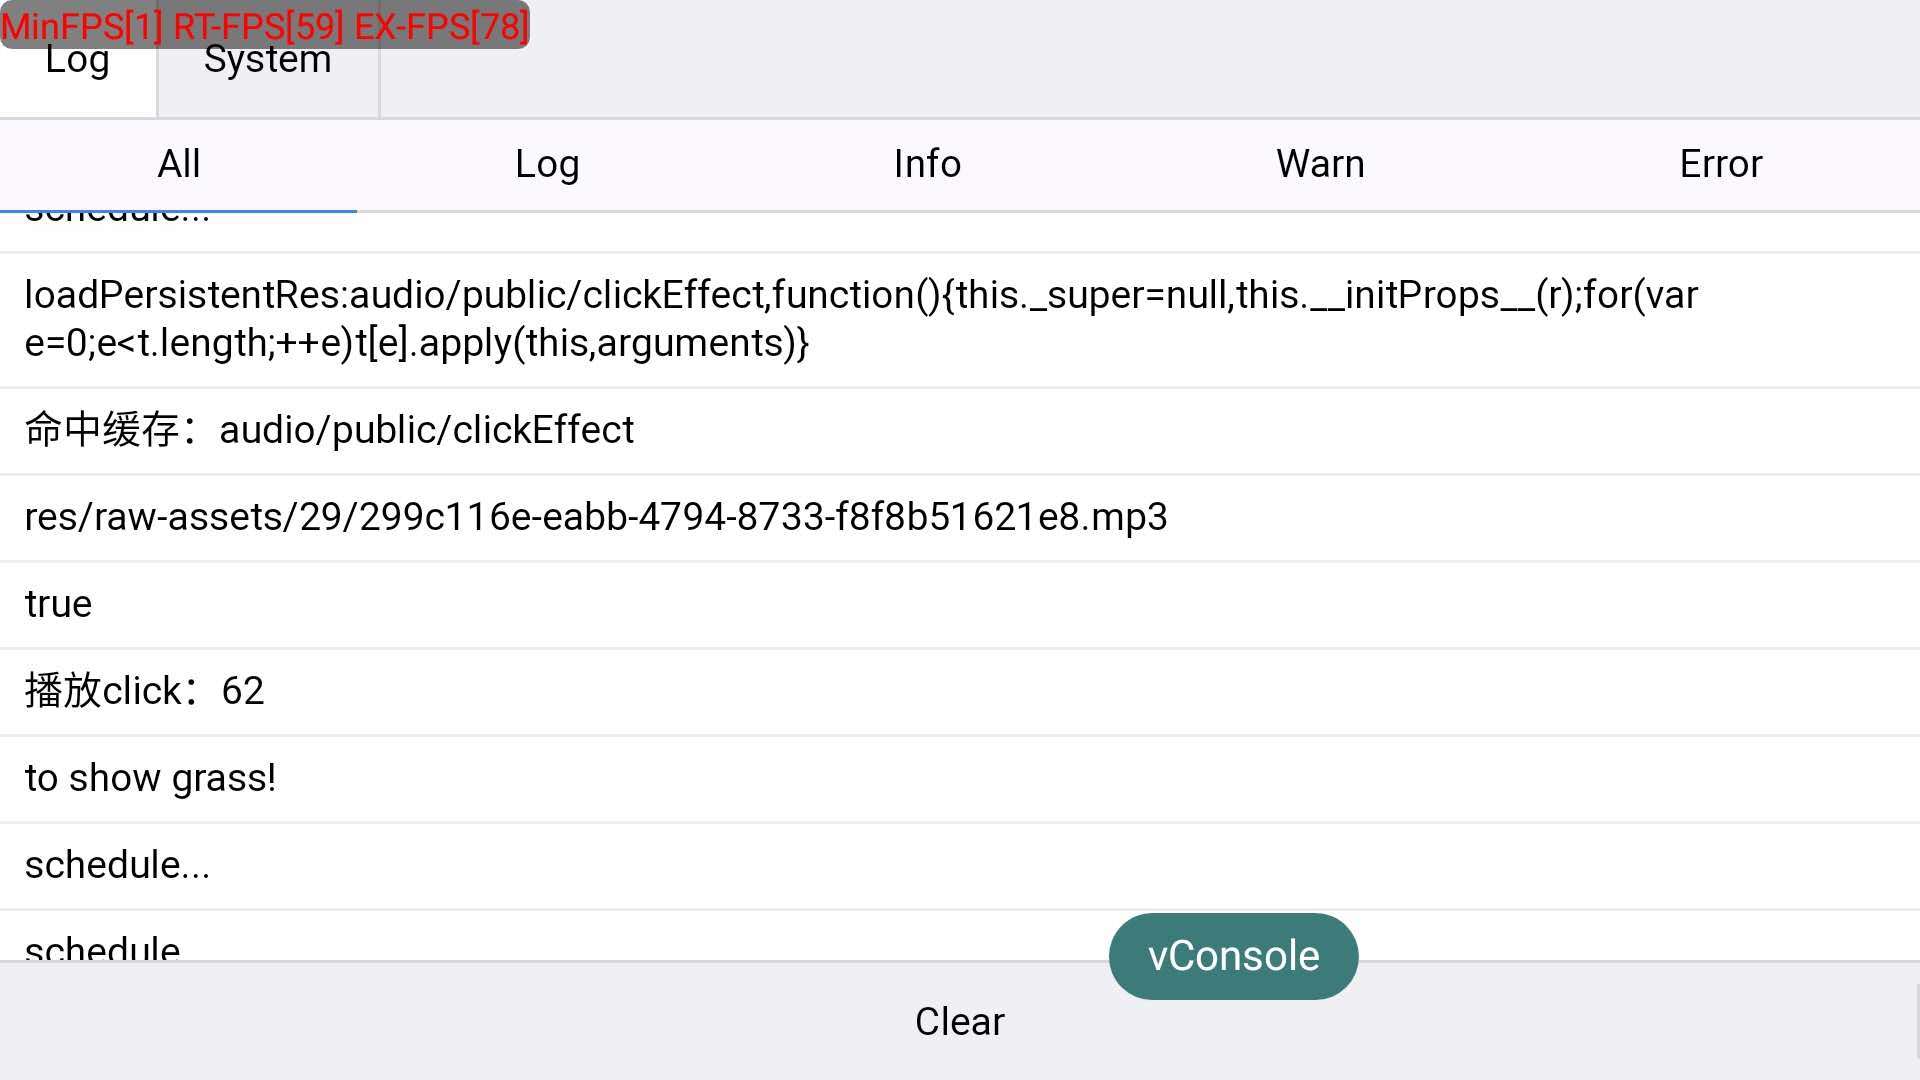Select the 播放click: 62 log line
1920x1080 pixels.
click(145, 691)
